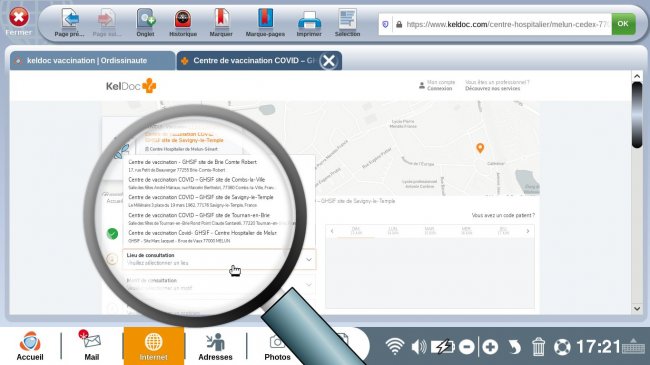650x365 pixels.
Task: Show next days with calendar right arrow
Action: click(528, 231)
